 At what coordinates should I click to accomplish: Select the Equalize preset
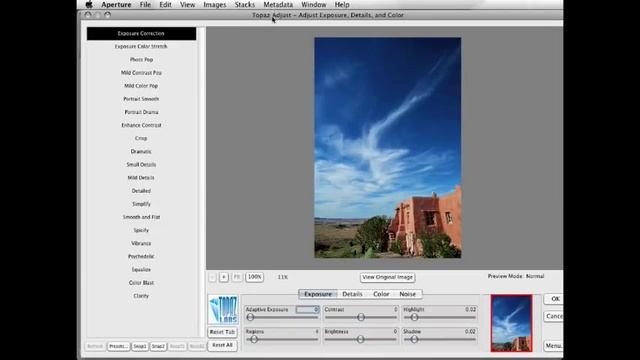[141, 269]
